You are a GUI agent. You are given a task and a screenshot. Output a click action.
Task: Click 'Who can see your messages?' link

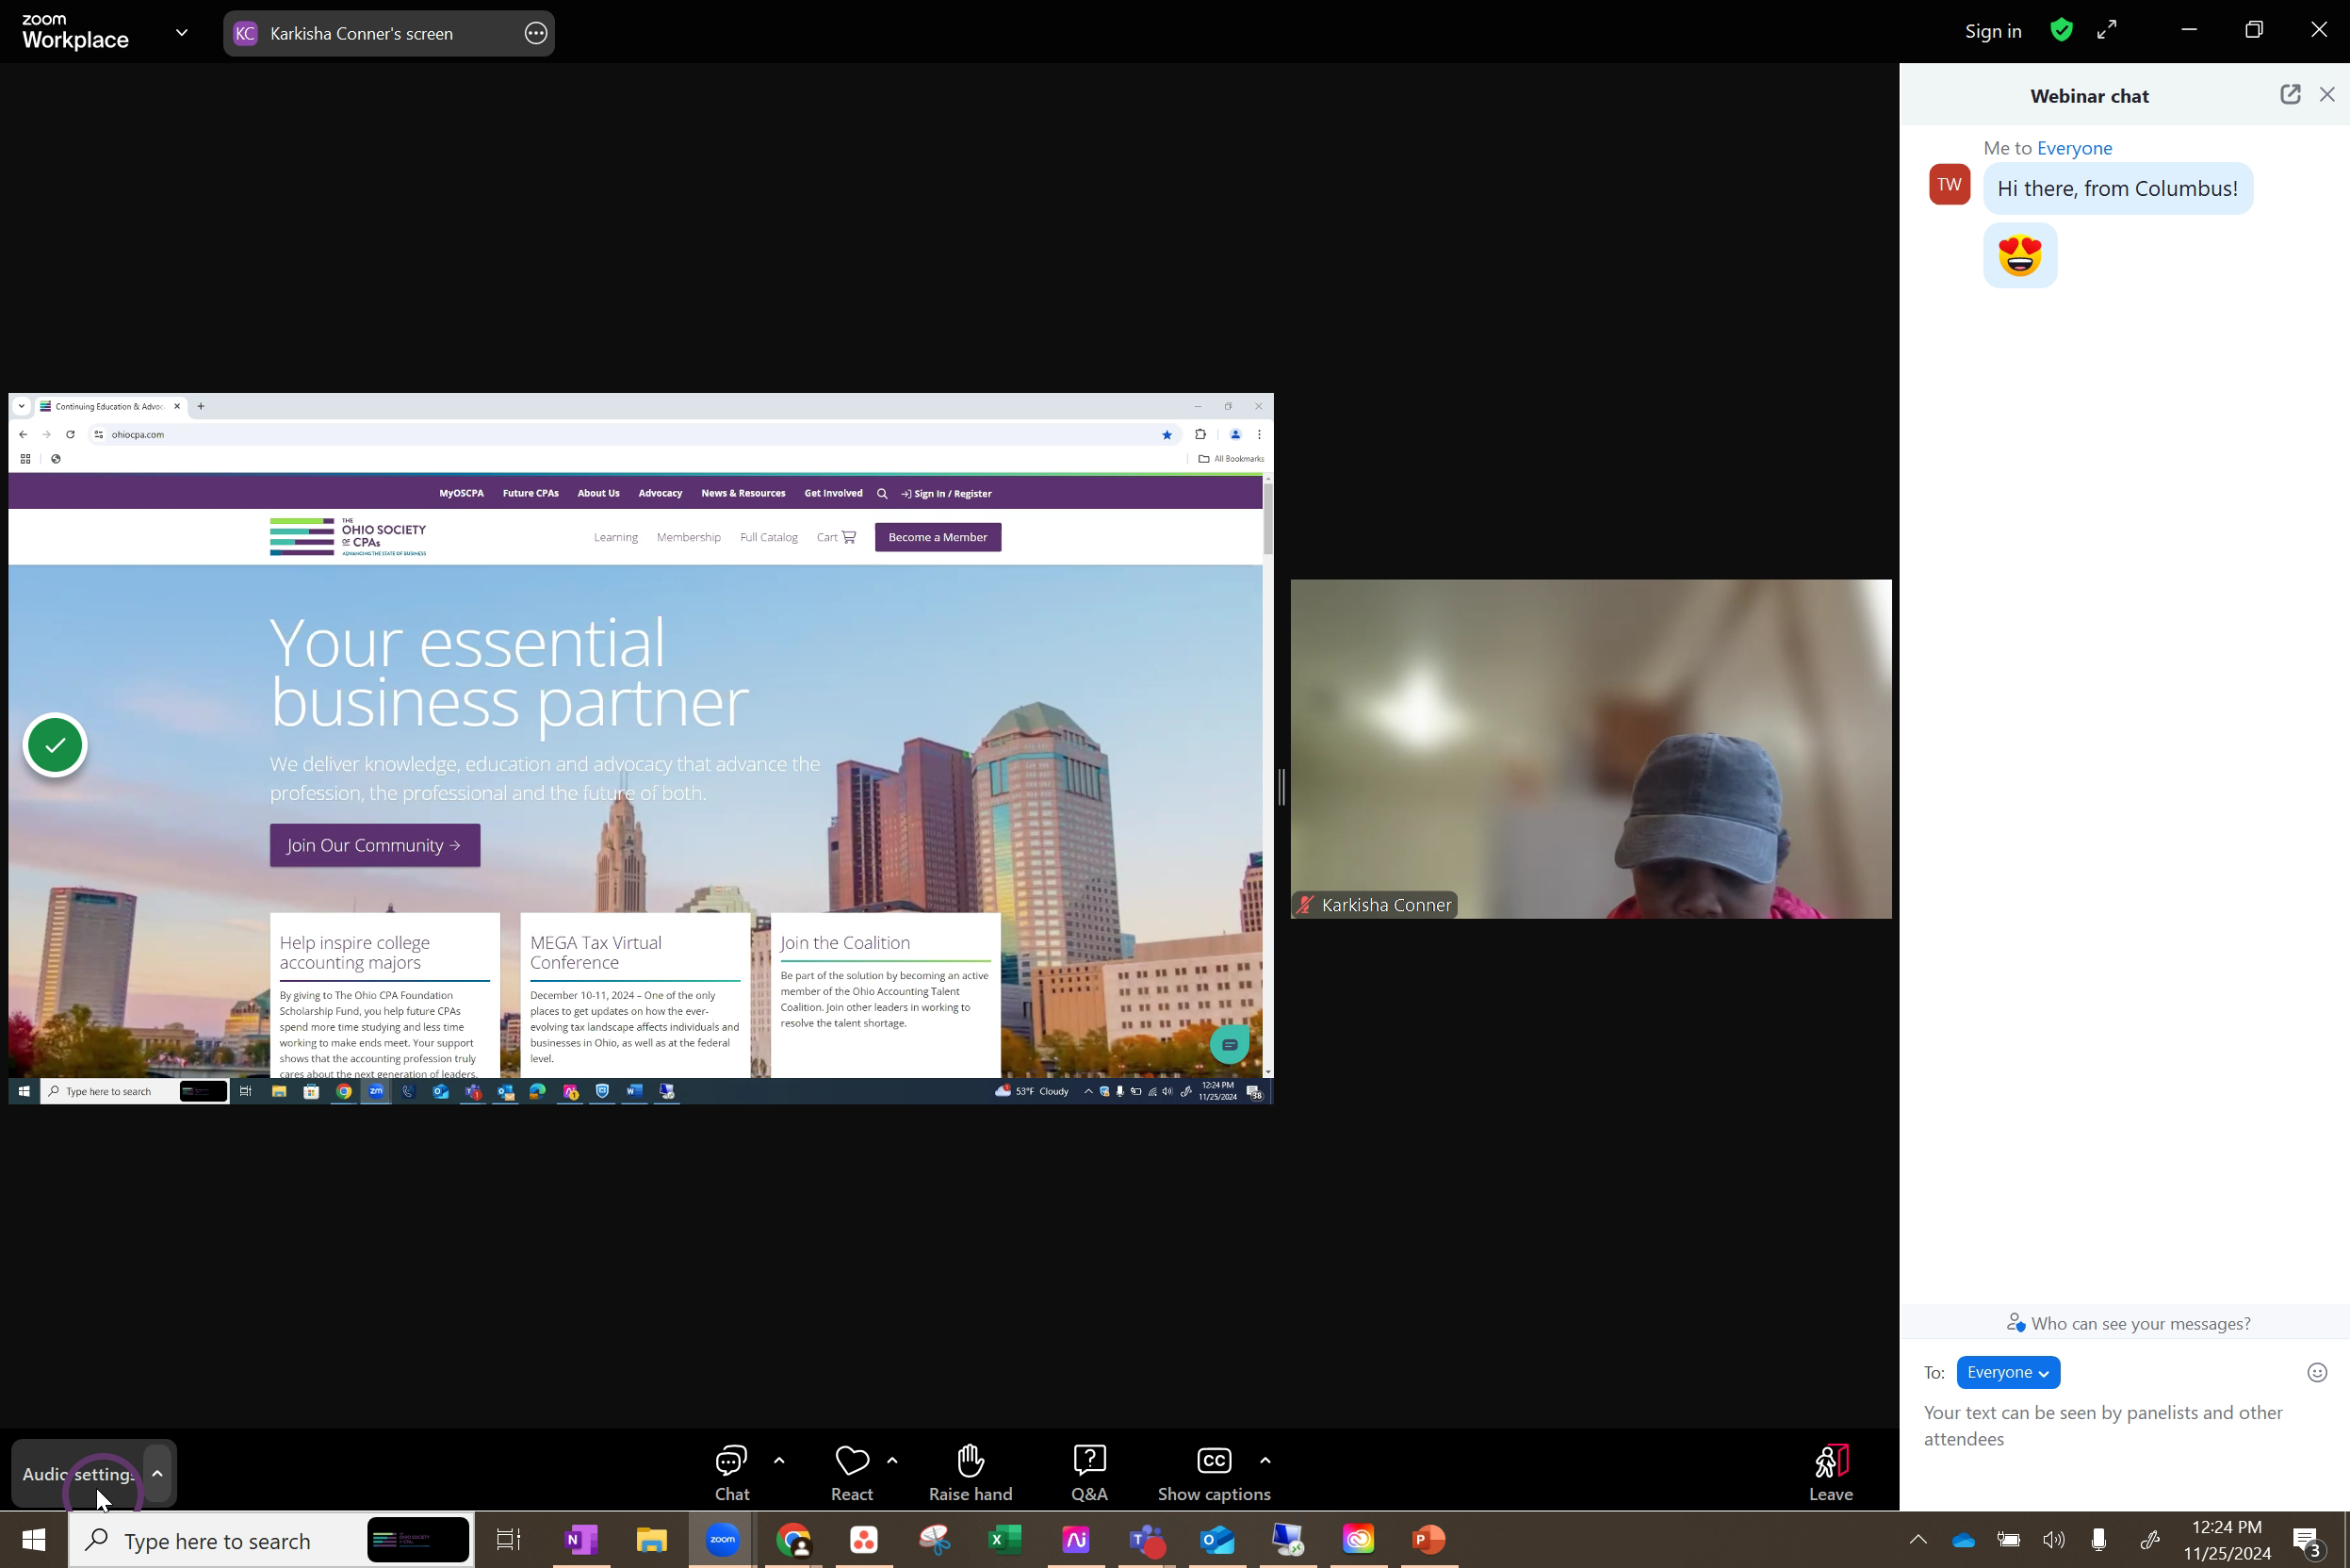pos(2129,1323)
